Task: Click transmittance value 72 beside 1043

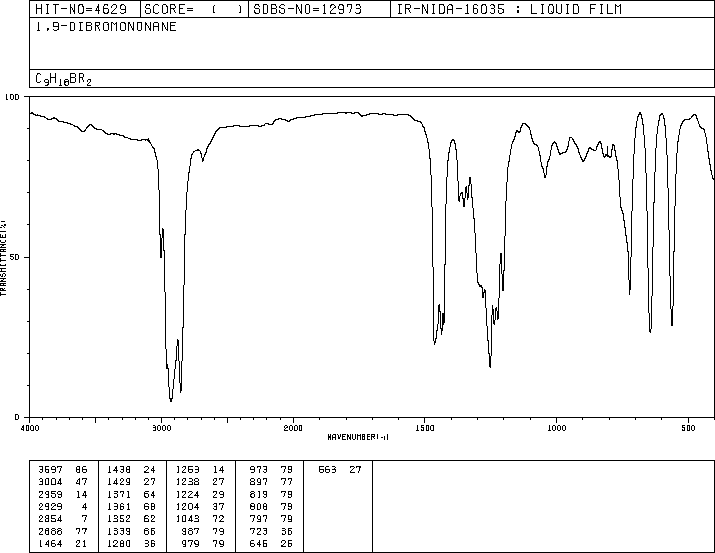Action: 218,519
